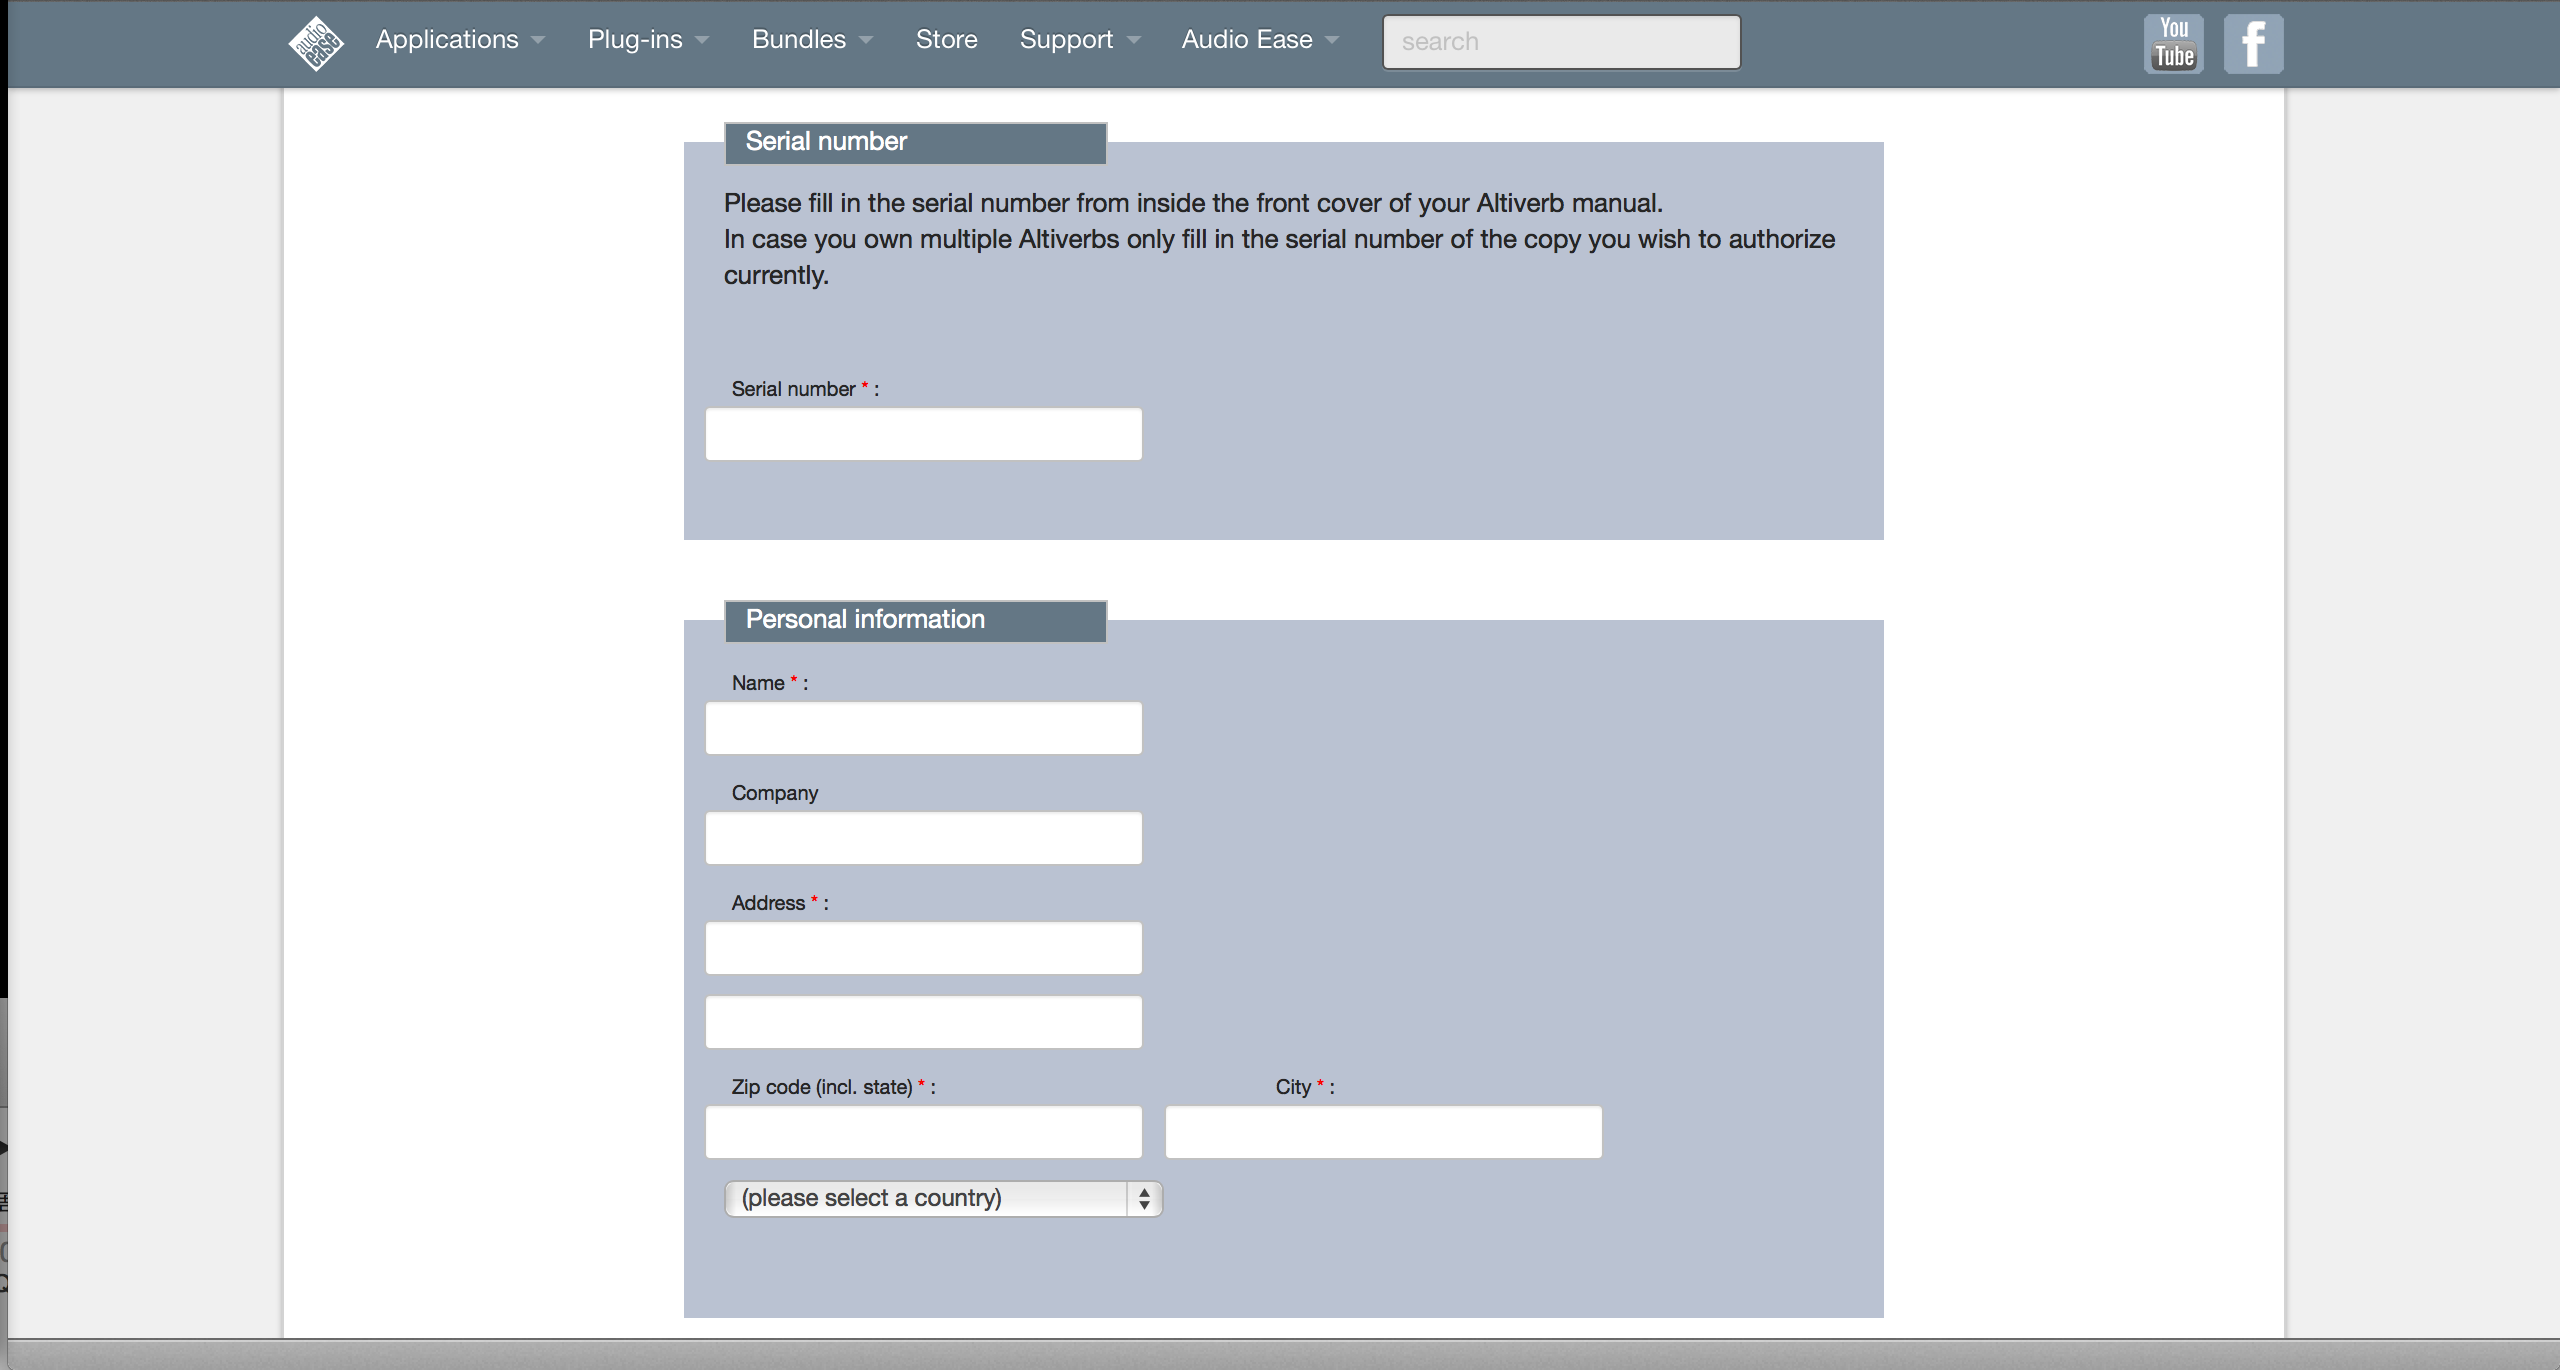Expand the Audio Ease dropdown arrow
This screenshot has width=2560, height=1370.
pos(1332,40)
